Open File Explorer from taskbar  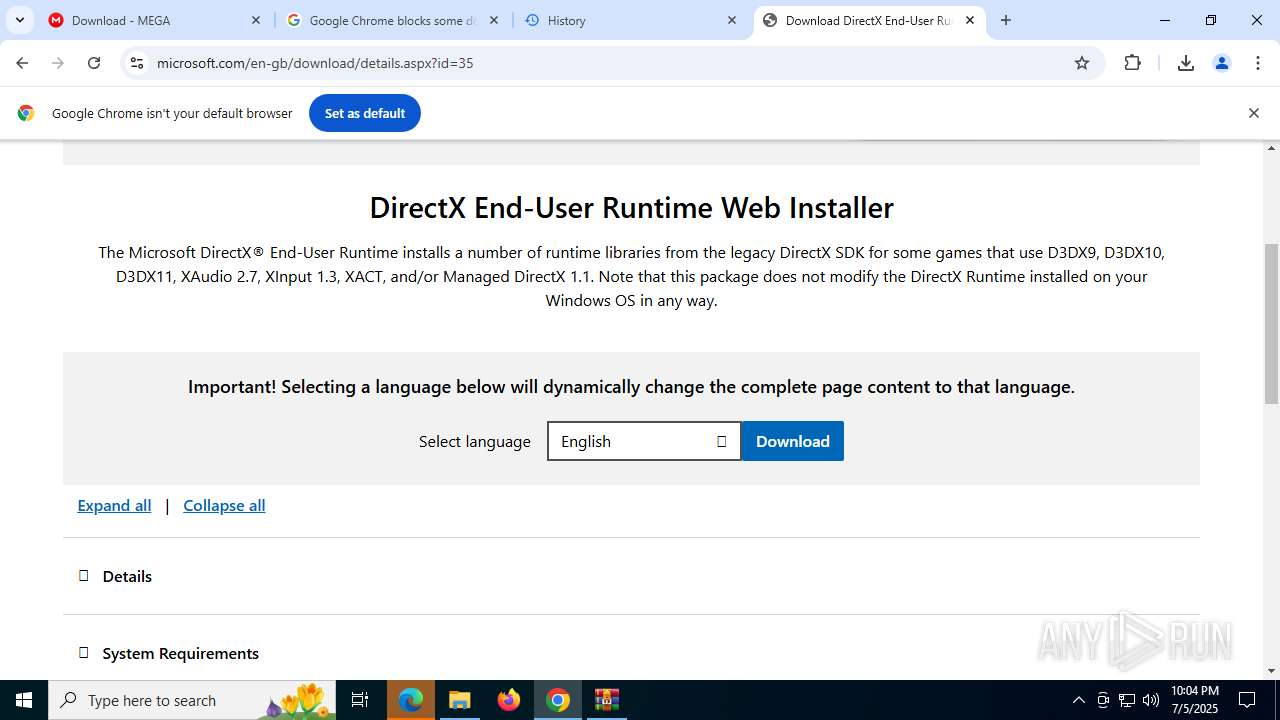[x=459, y=700]
